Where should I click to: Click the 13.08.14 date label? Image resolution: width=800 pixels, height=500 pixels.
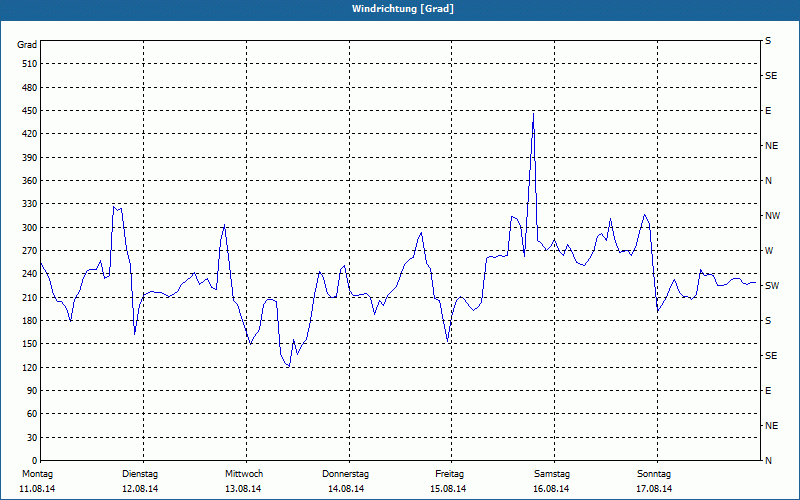coord(243,489)
